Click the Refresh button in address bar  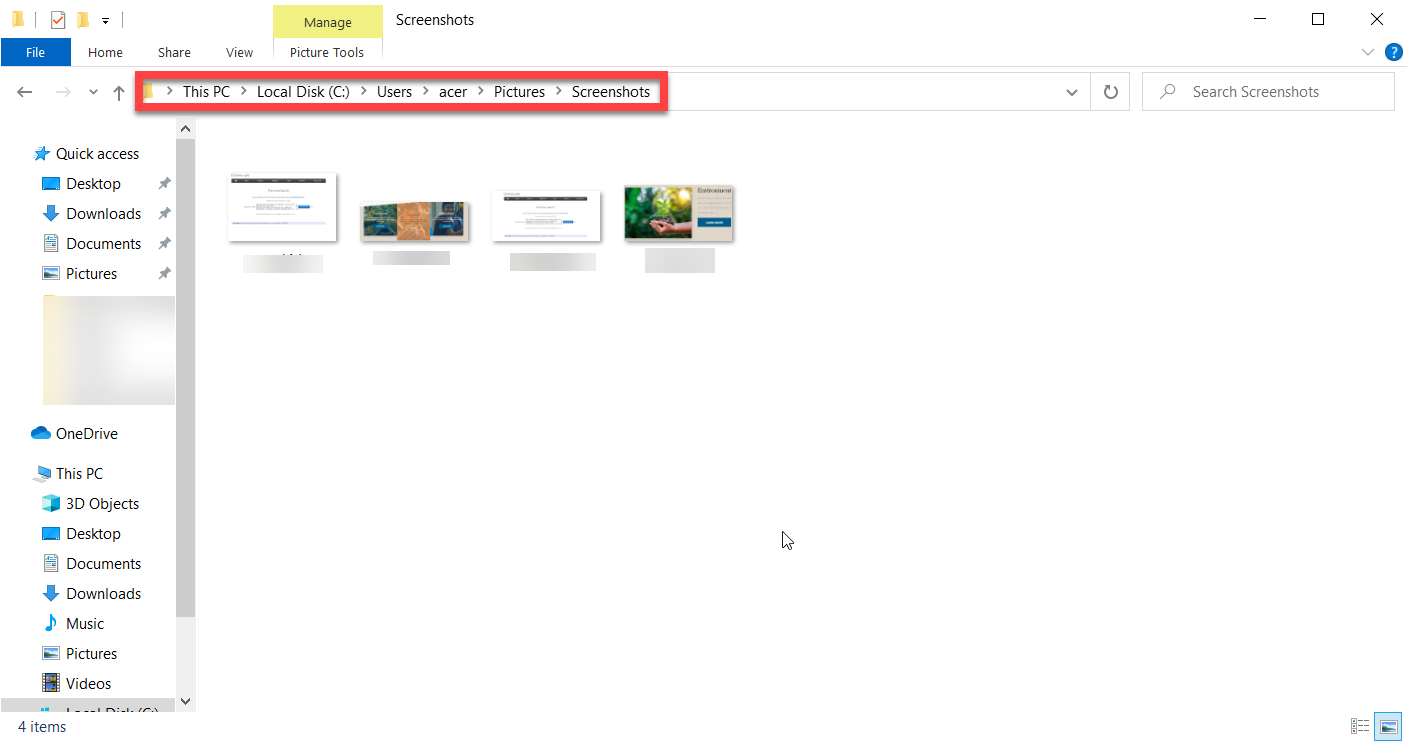click(x=1110, y=91)
